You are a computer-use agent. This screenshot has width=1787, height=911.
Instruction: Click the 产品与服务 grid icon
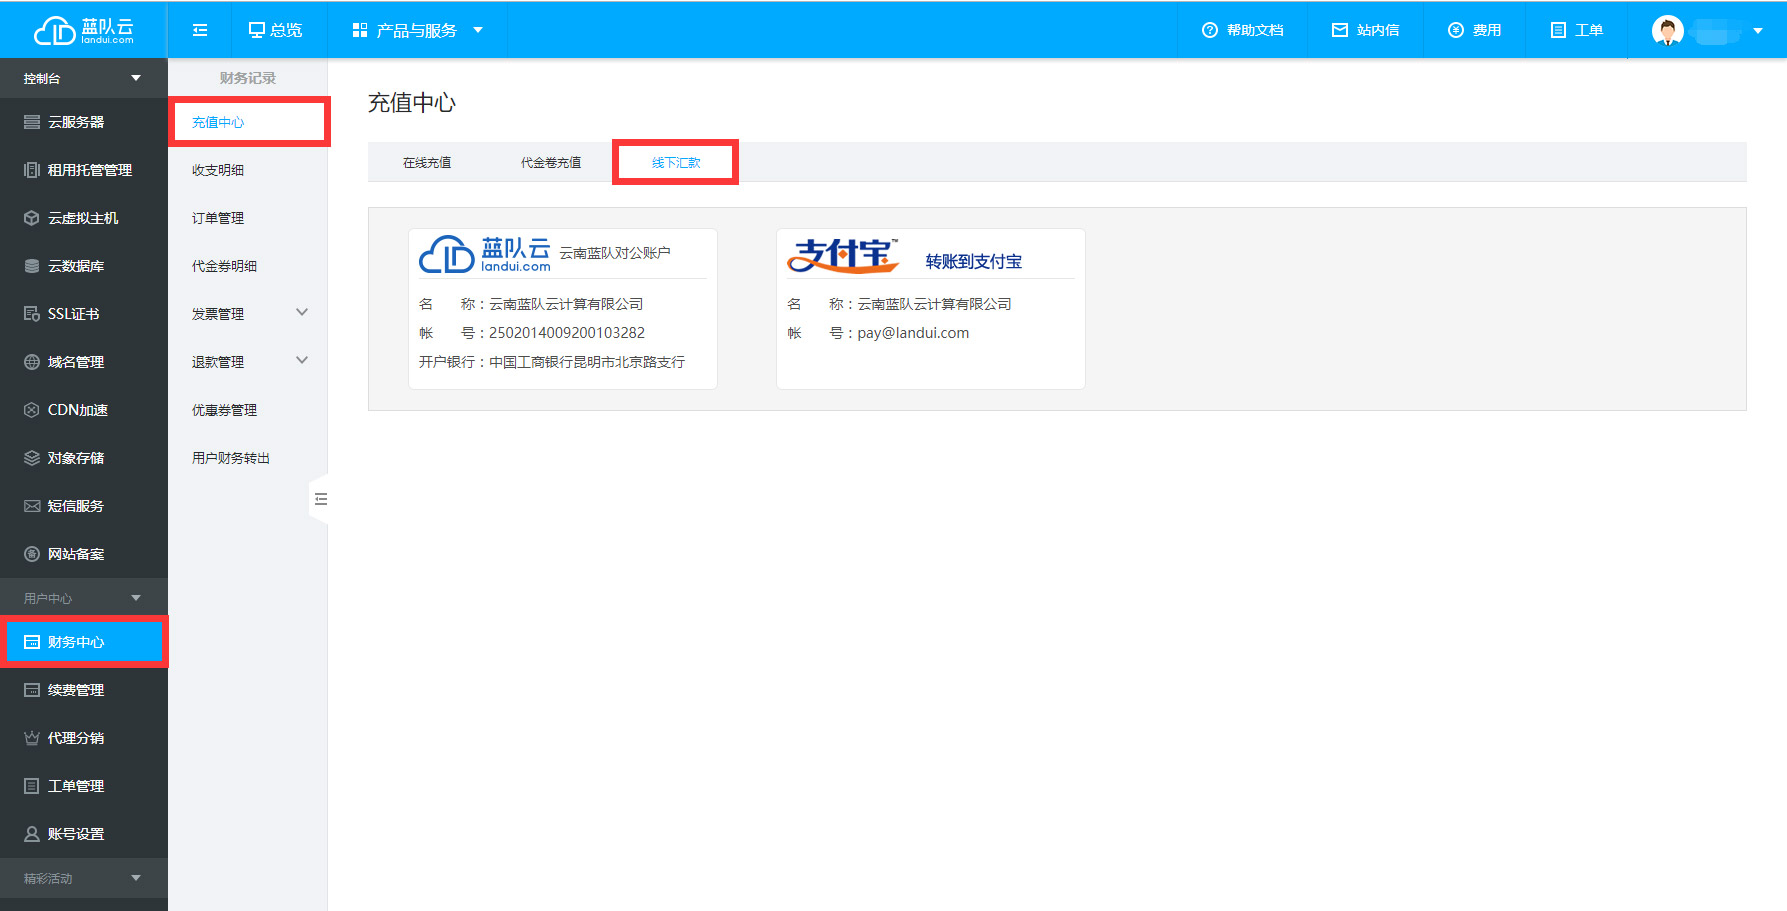pos(360,30)
